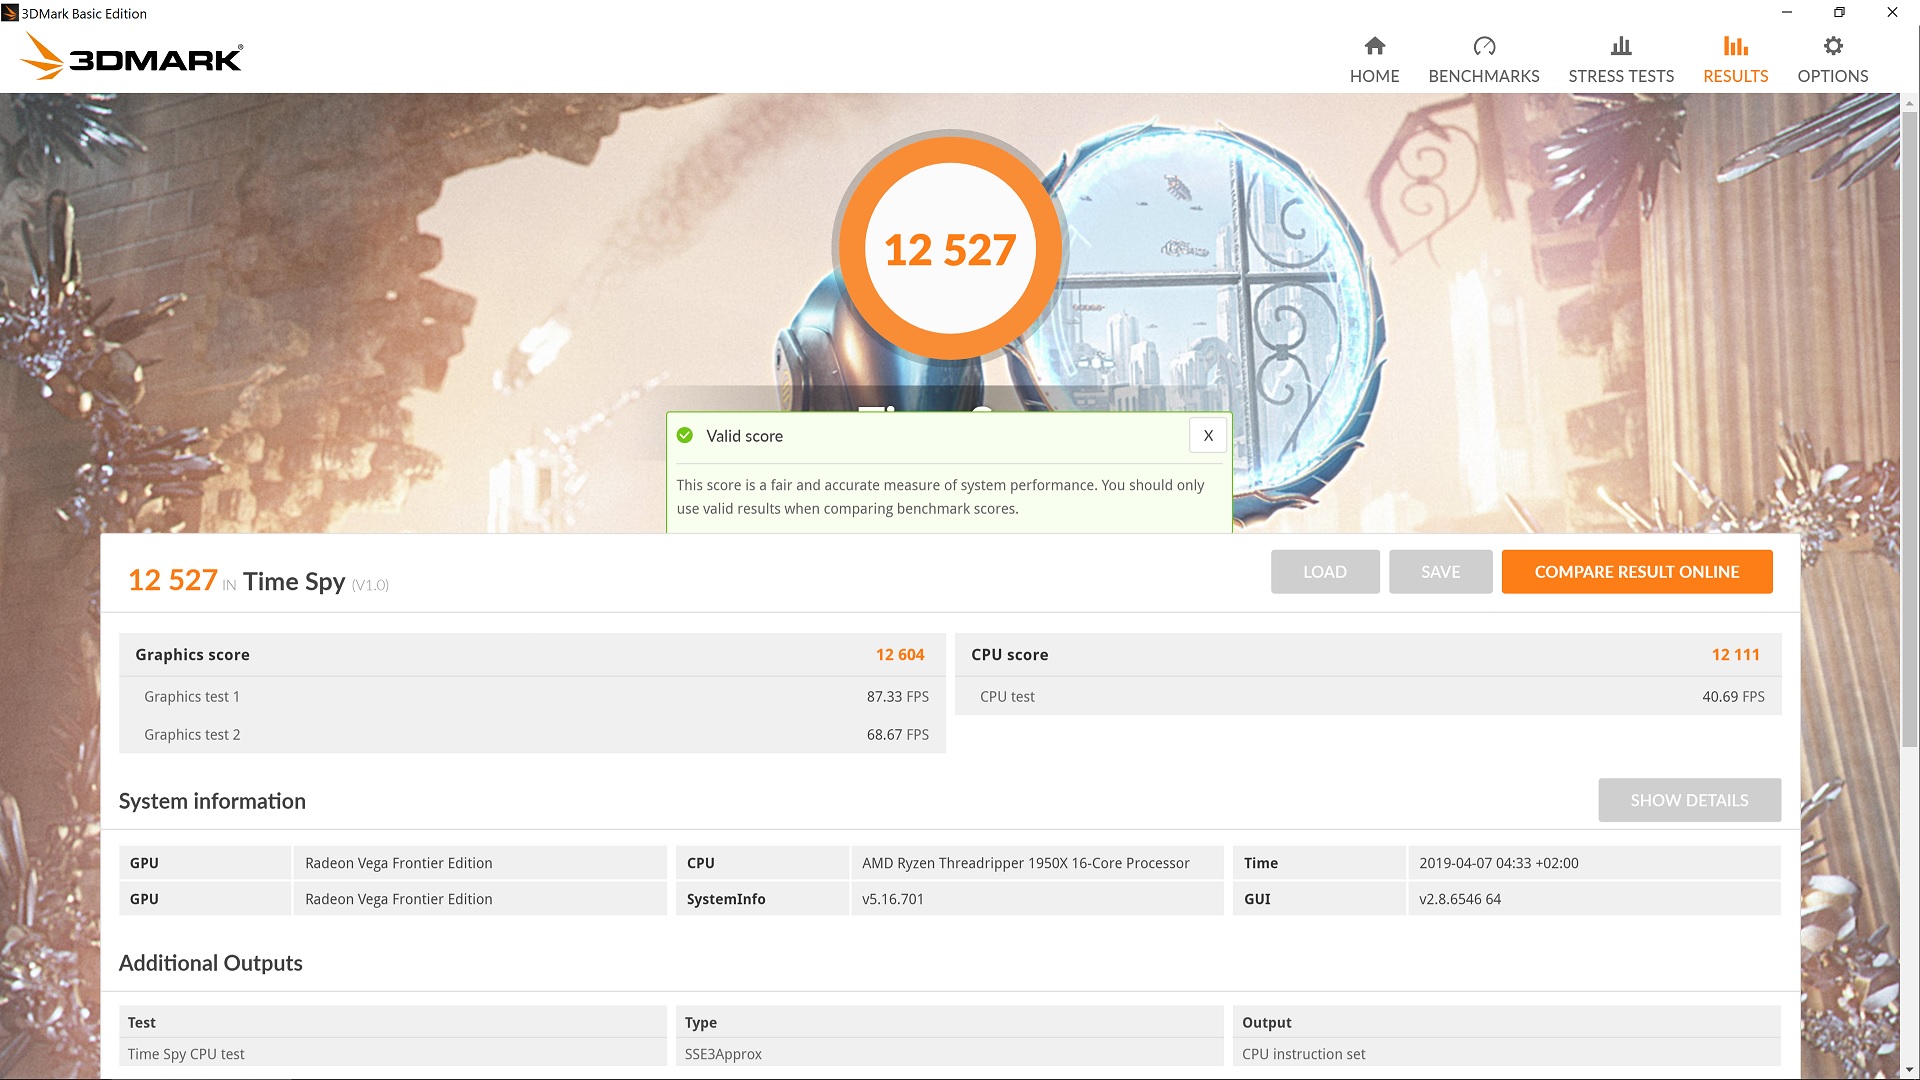
Task: Dismiss the Valid score notification
Action: (x=1208, y=435)
